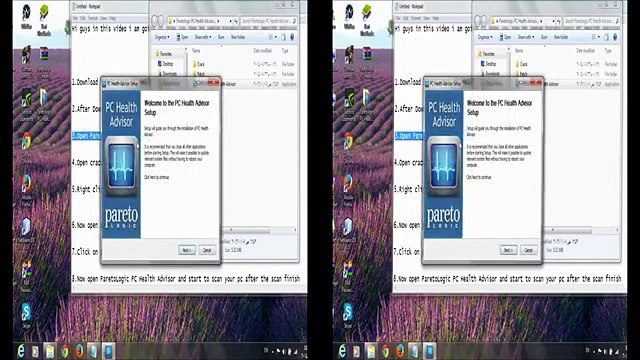Click media player taskbar icon in left copy
This screenshot has height=360, width=640.
[35, 351]
